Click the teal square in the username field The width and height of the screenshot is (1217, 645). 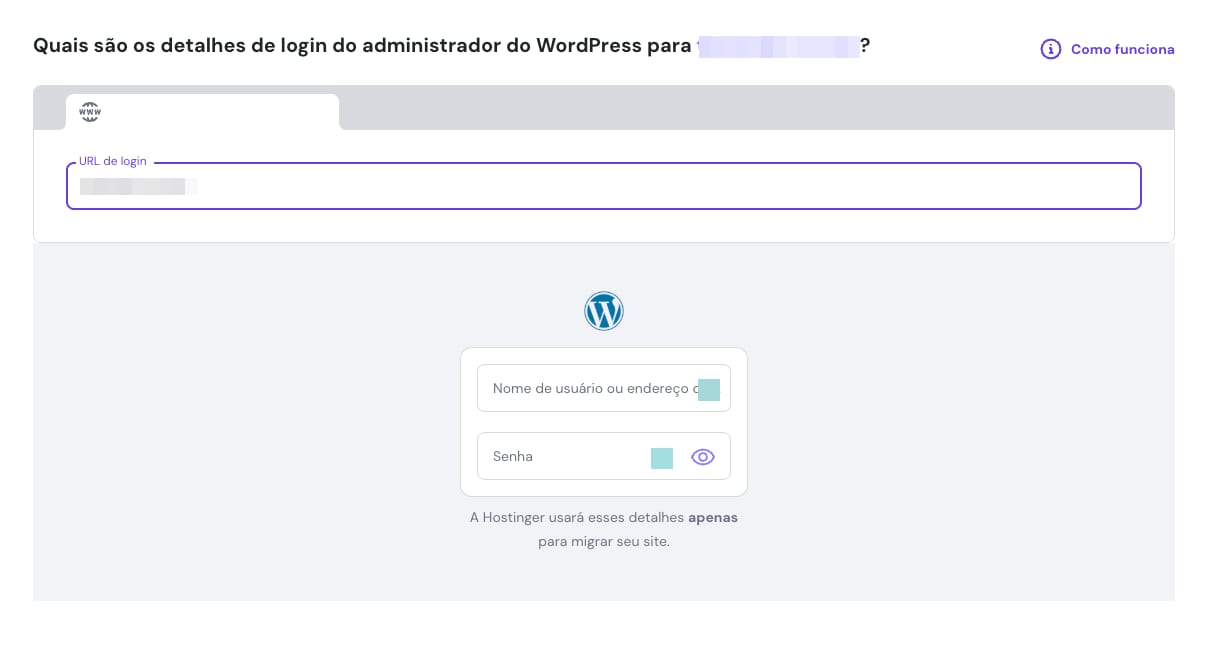[x=709, y=390]
